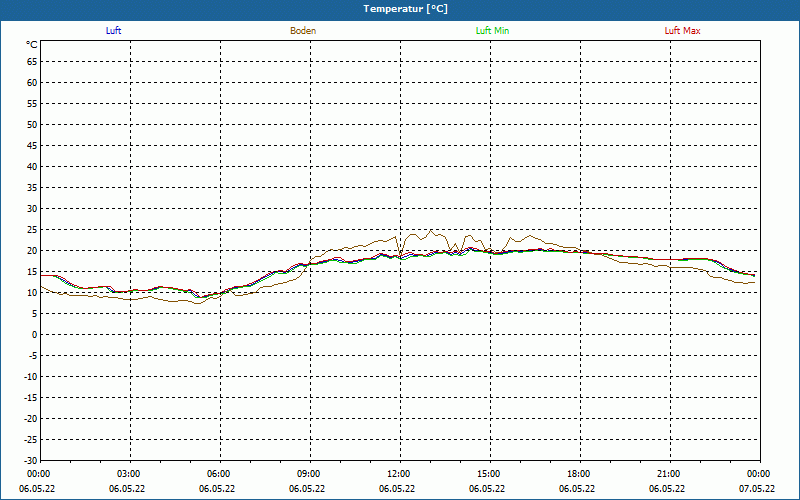Click the 06:00 time axis label
This screenshot has height=500, width=800.
pyautogui.click(x=220, y=474)
